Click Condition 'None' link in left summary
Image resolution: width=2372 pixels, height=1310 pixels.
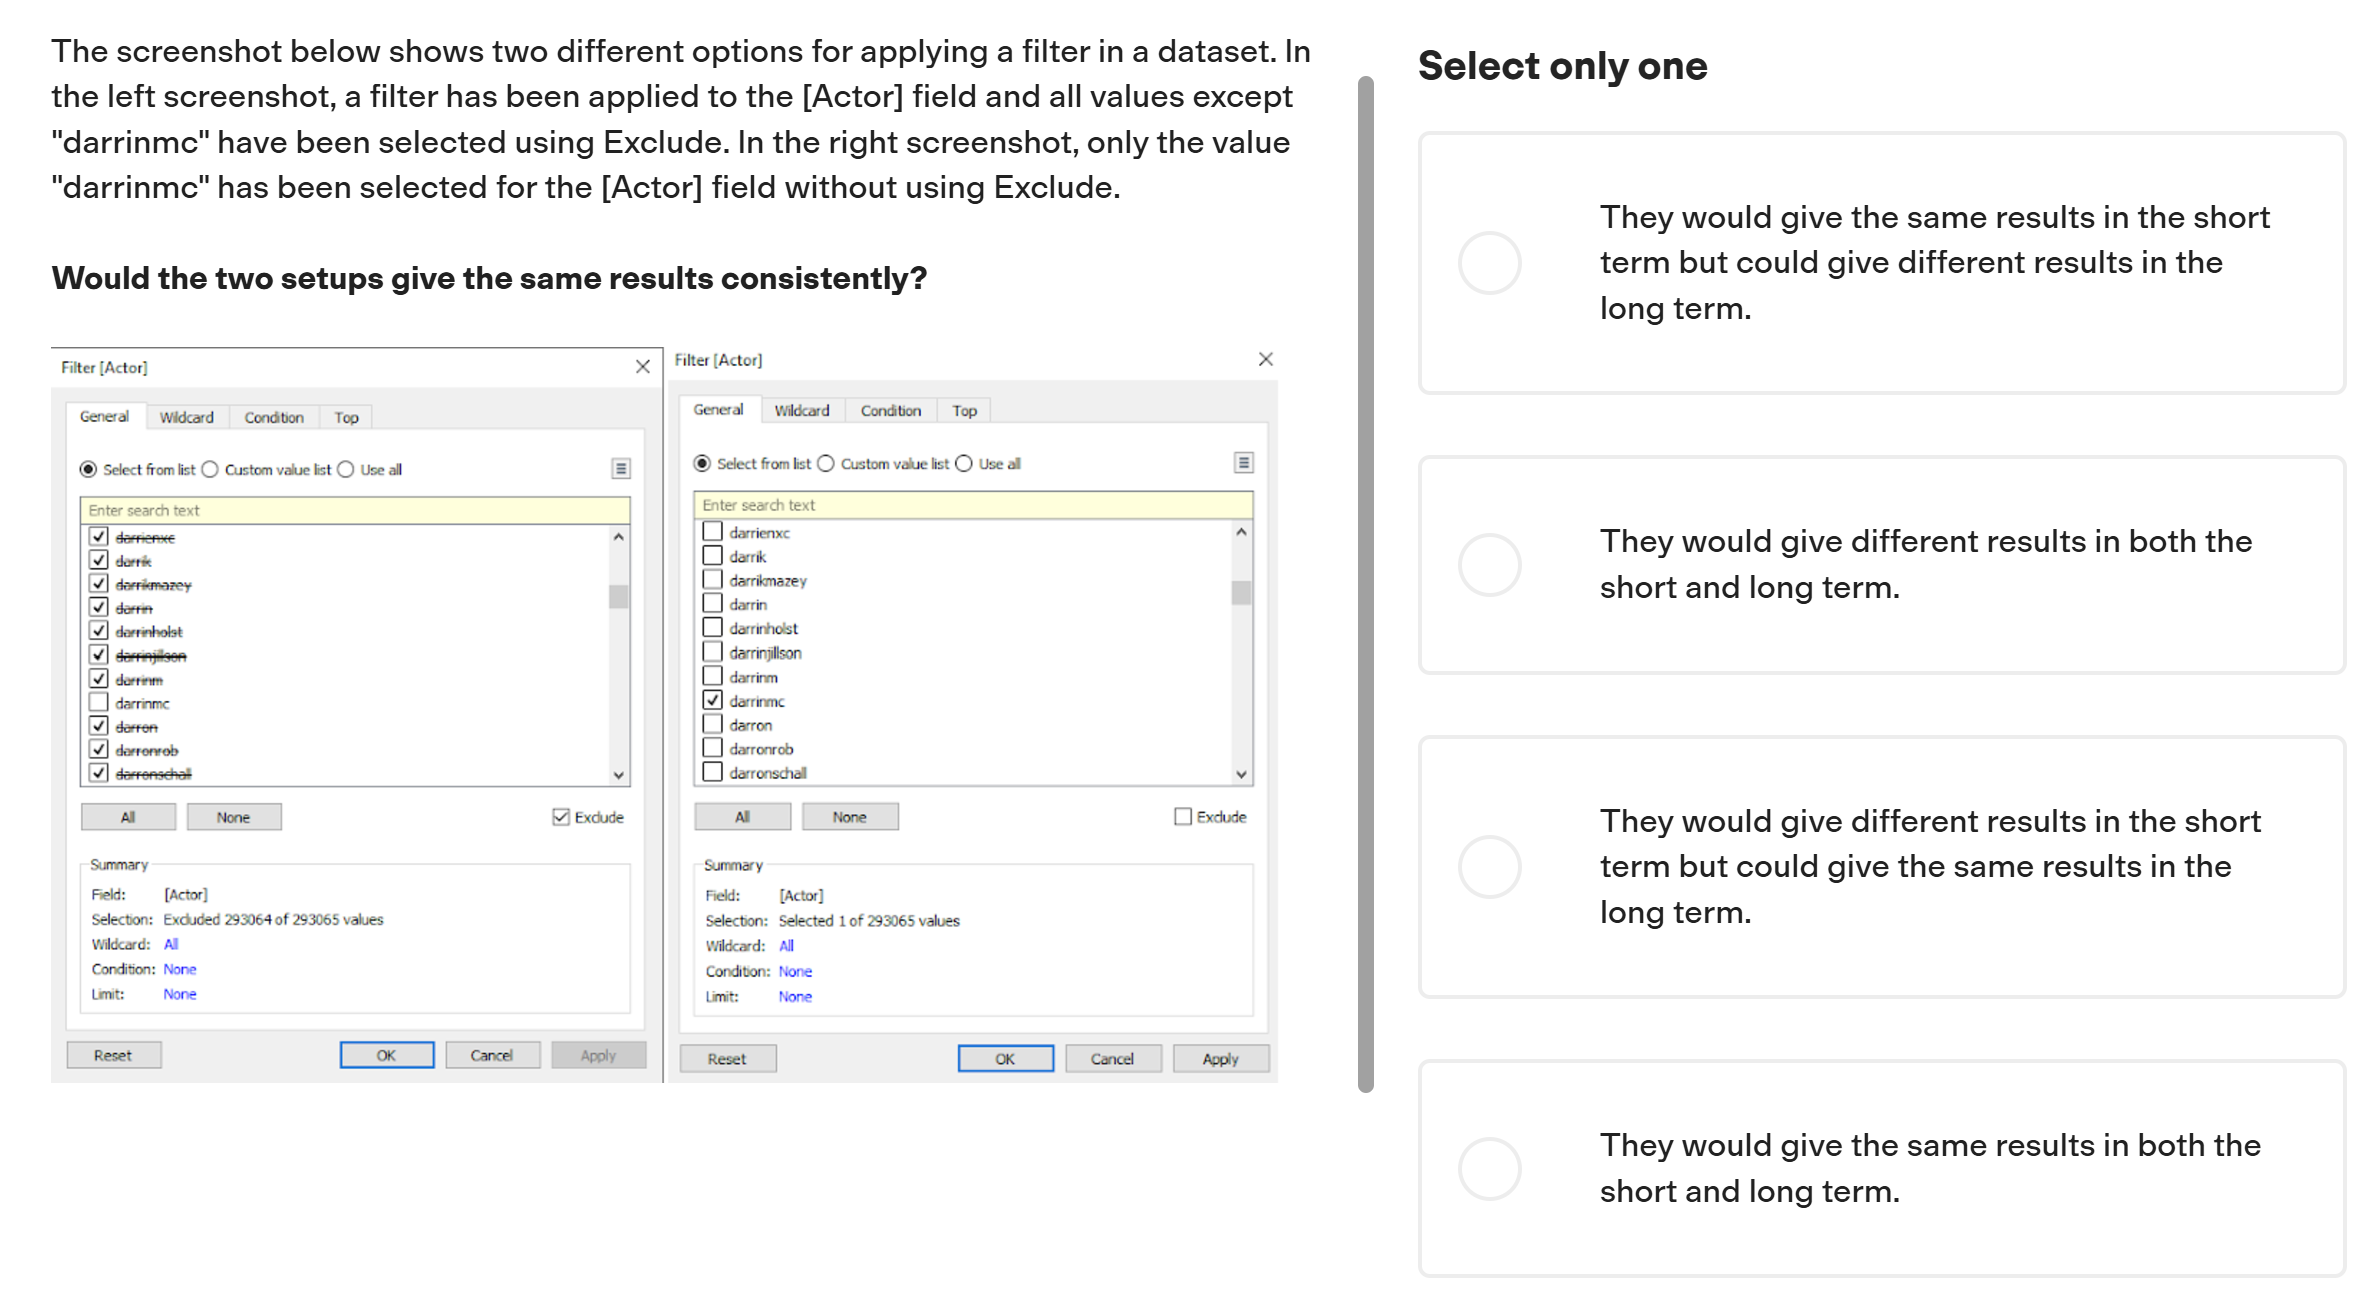click(x=180, y=969)
